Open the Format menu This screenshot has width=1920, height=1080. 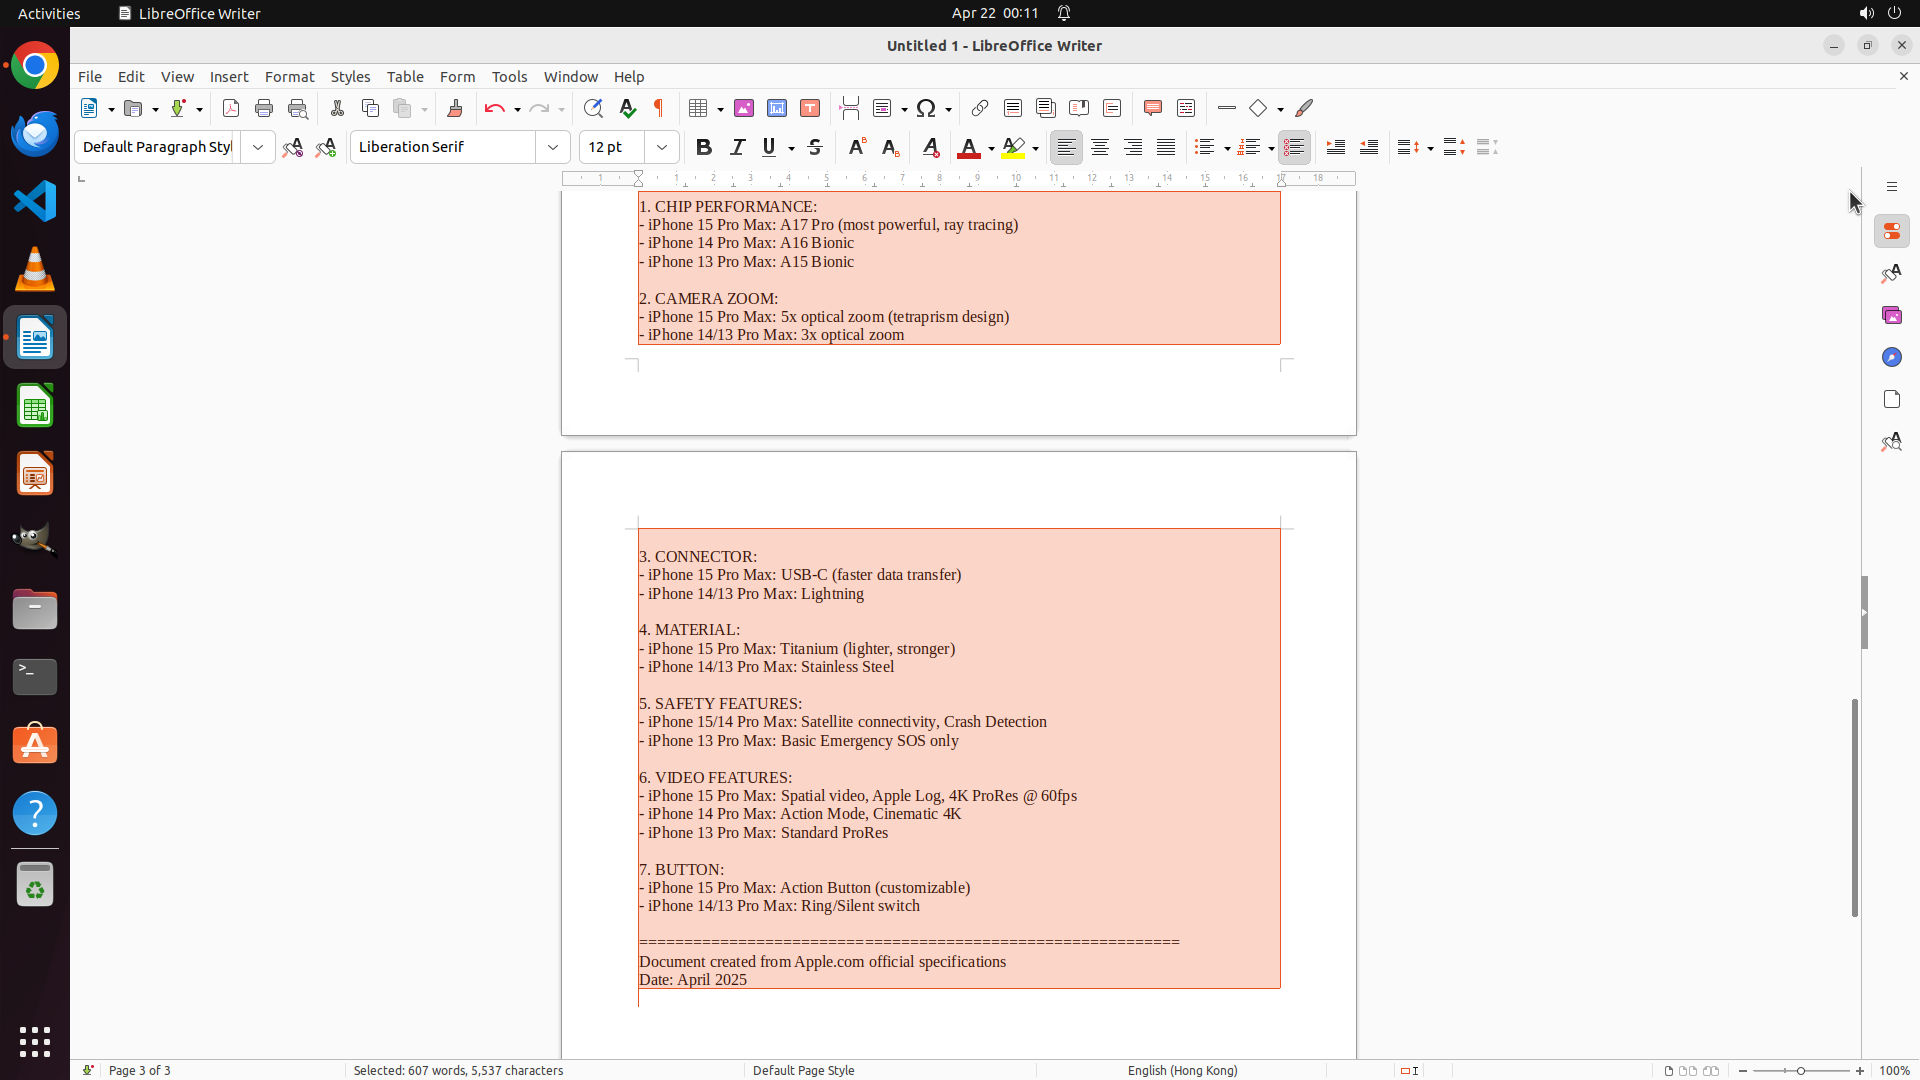click(x=289, y=77)
